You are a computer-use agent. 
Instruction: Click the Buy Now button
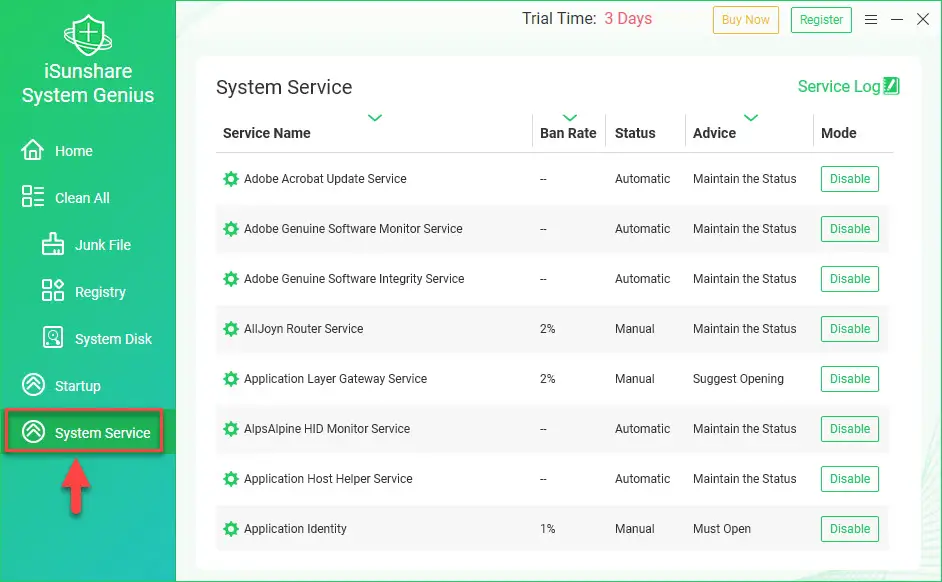coord(745,19)
